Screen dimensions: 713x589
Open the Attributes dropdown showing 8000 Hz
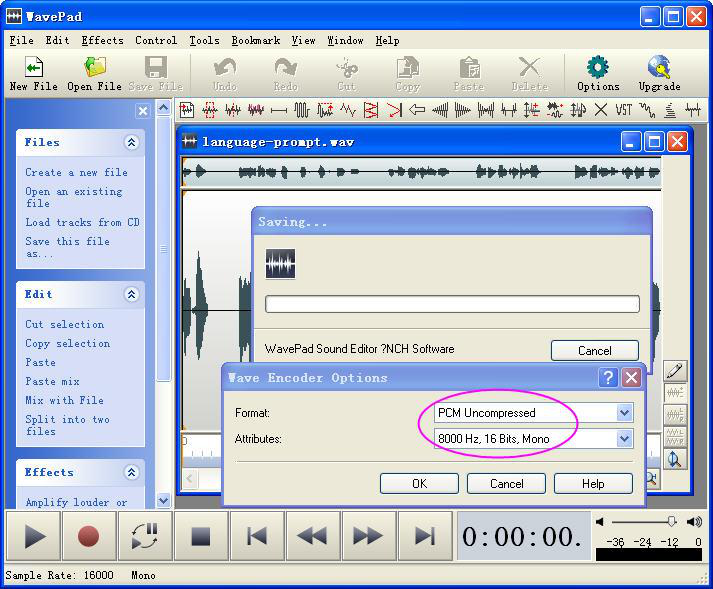624,439
